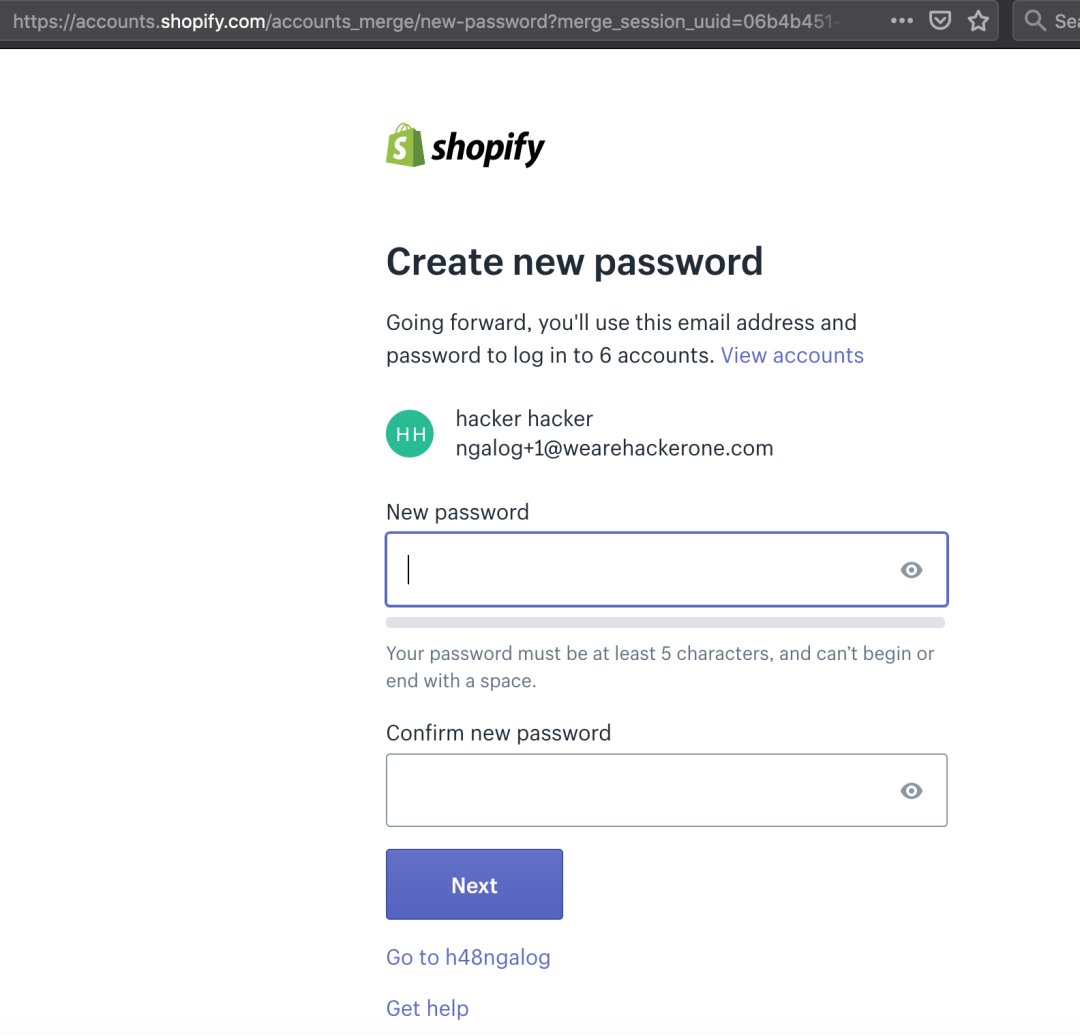Follow the Go to h48ngalog link
Viewport: 1080px width, 1035px height.
point(468,958)
